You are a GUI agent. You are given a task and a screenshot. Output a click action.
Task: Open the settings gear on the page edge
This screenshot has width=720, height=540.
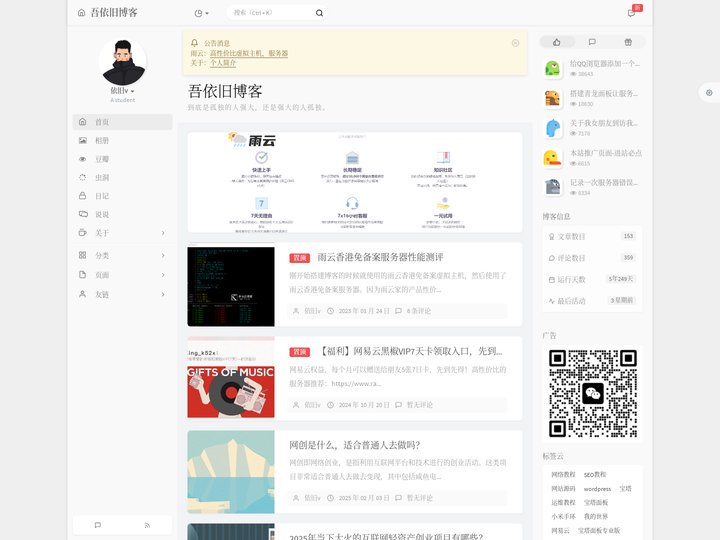tap(709, 93)
